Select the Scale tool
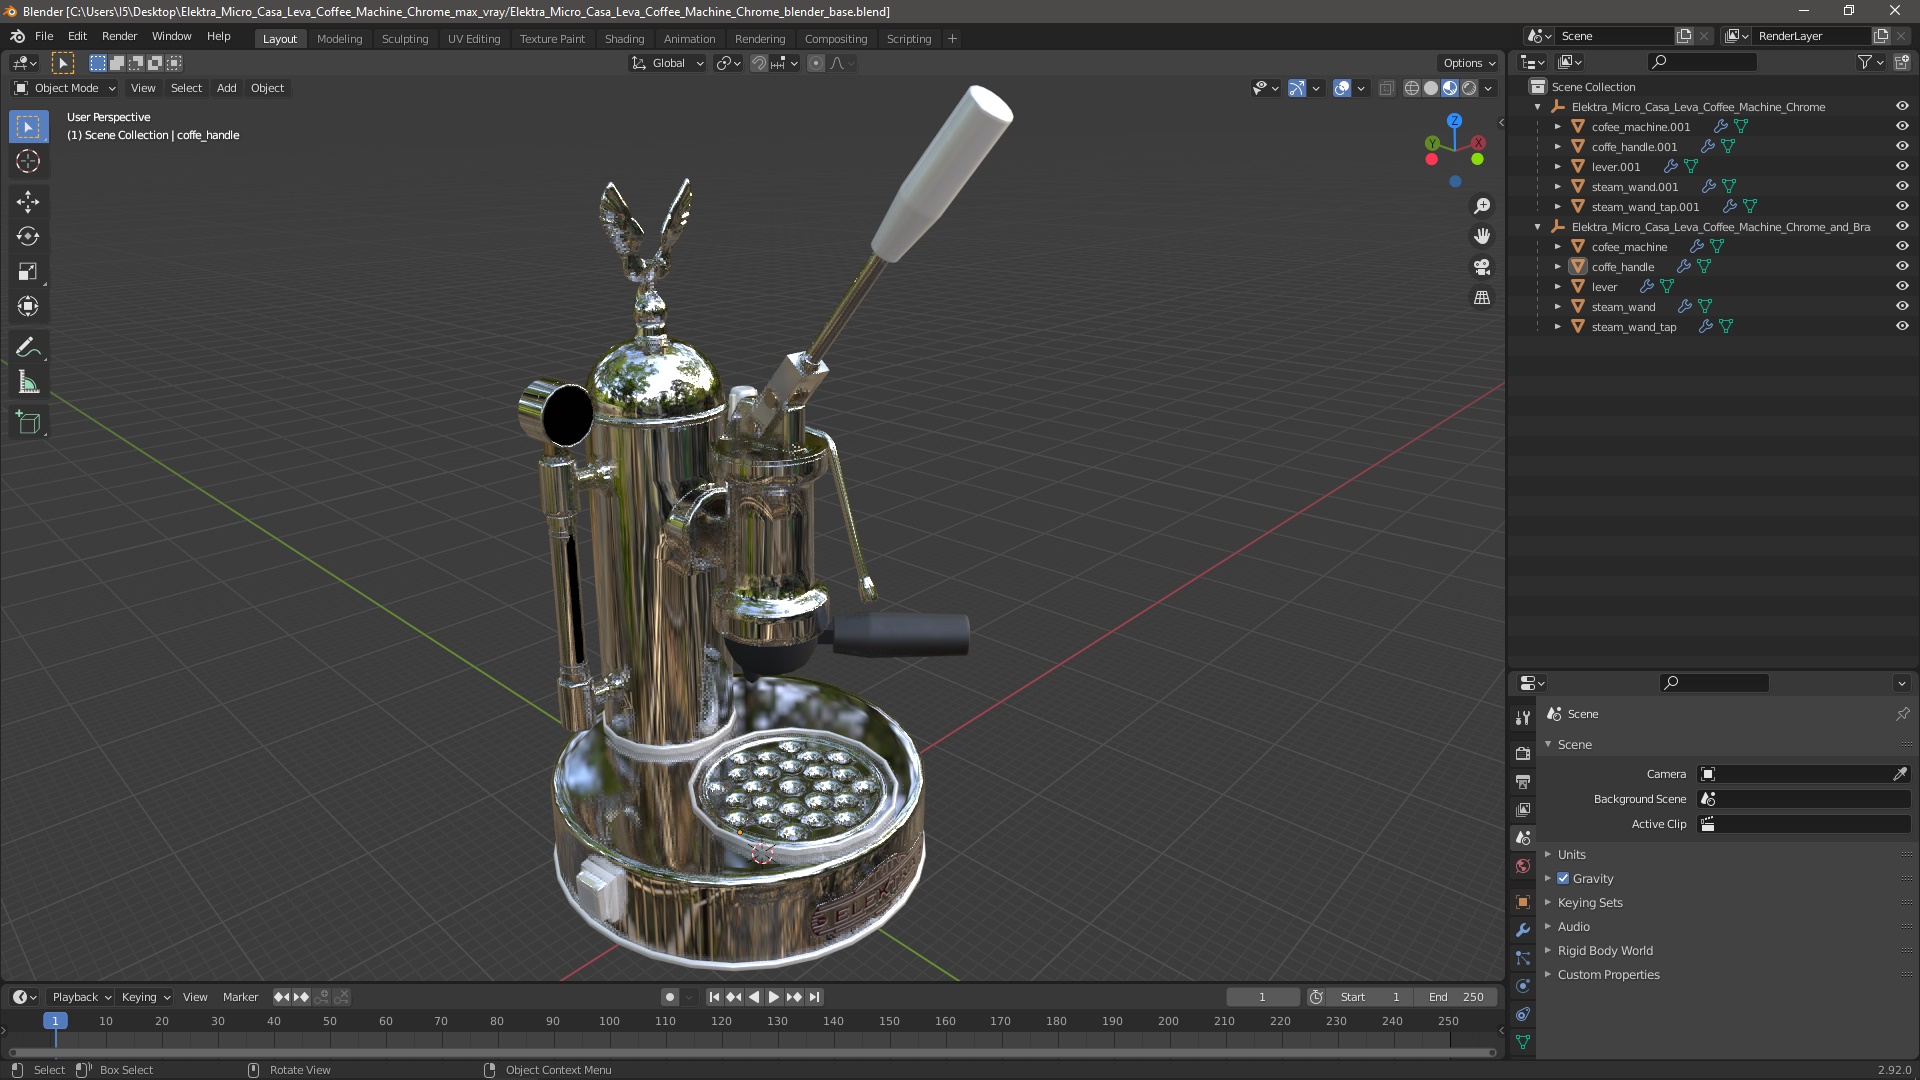Viewport: 1920px width, 1080px height. click(27, 272)
